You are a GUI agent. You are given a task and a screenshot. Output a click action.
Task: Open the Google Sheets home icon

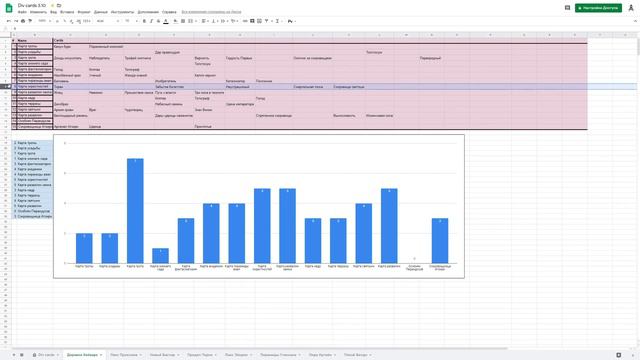[9, 8]
